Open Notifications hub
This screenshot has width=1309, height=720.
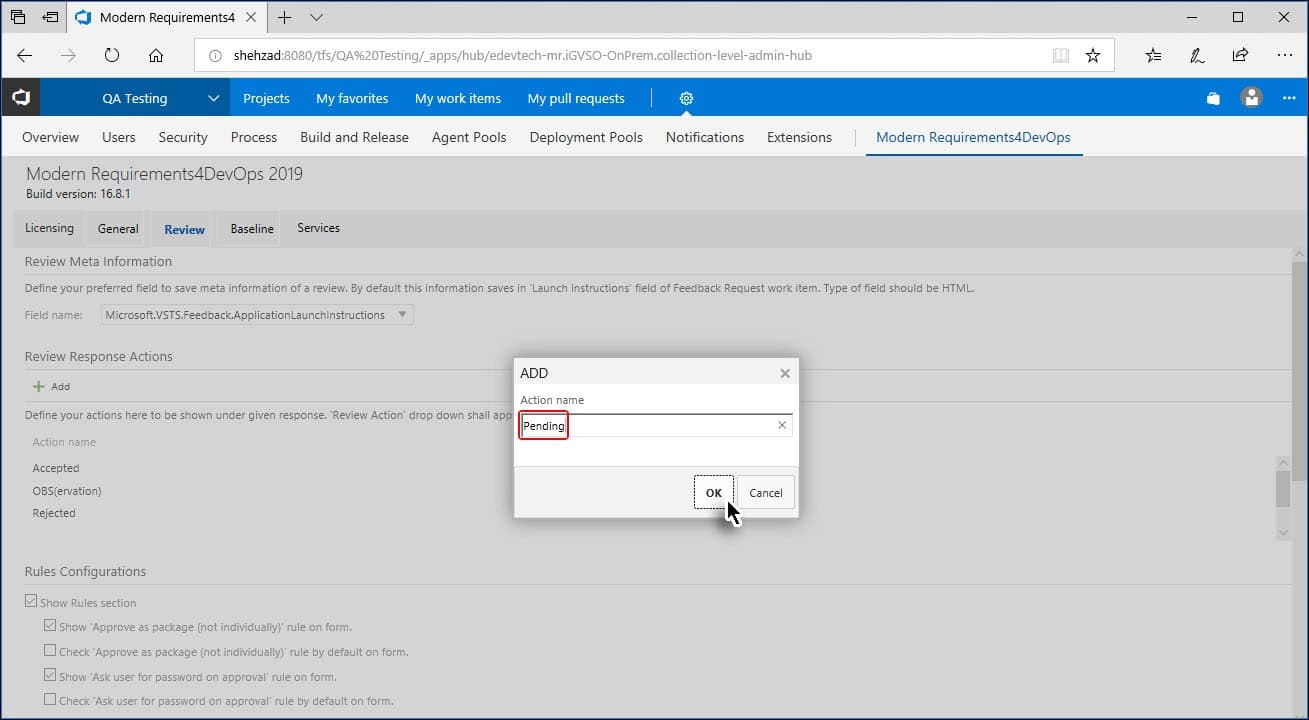coord(705,137)
